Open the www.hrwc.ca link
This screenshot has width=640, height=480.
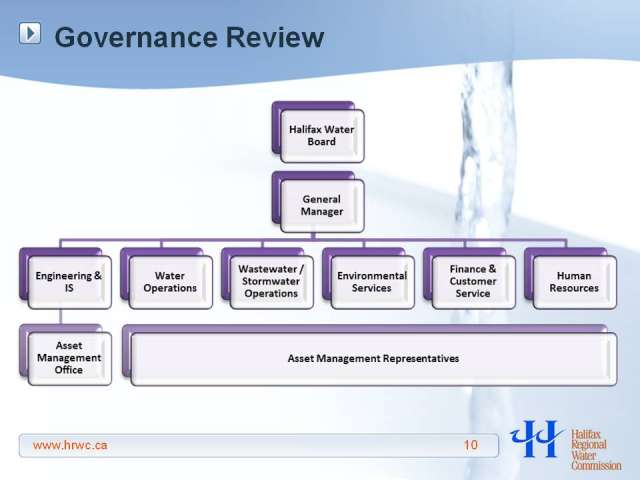70,445
